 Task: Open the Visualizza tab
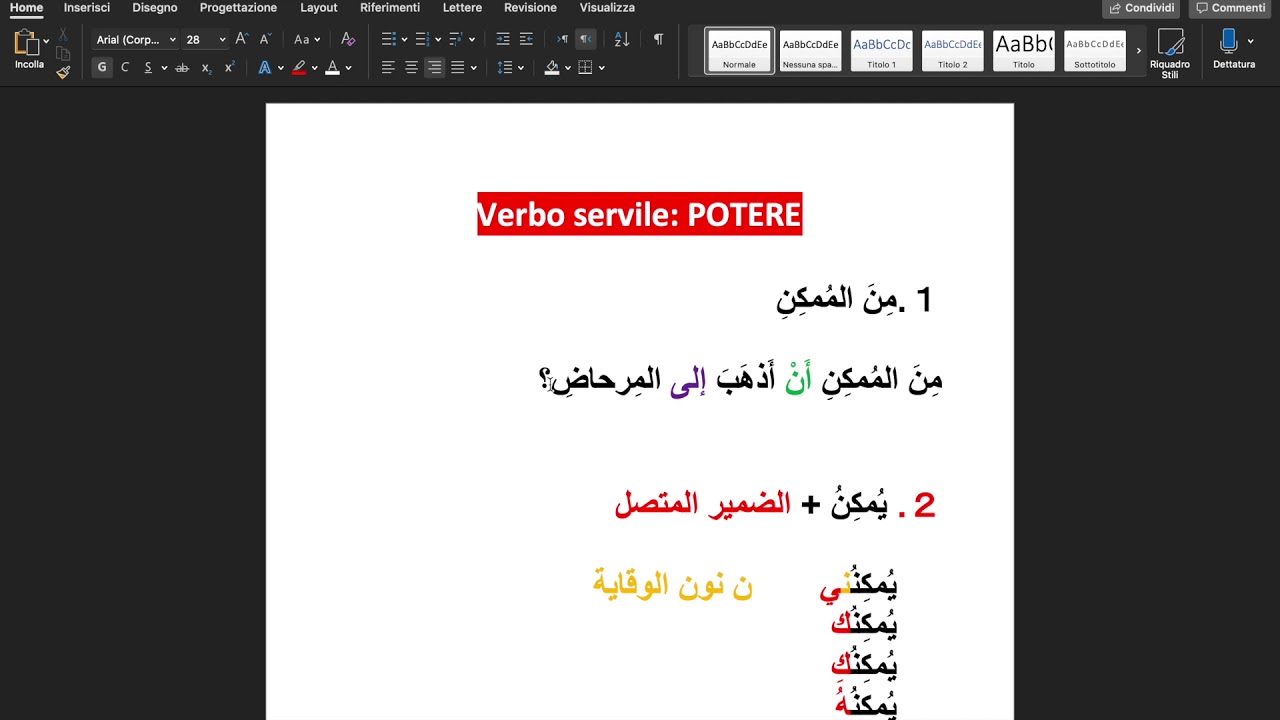(607, 8)
